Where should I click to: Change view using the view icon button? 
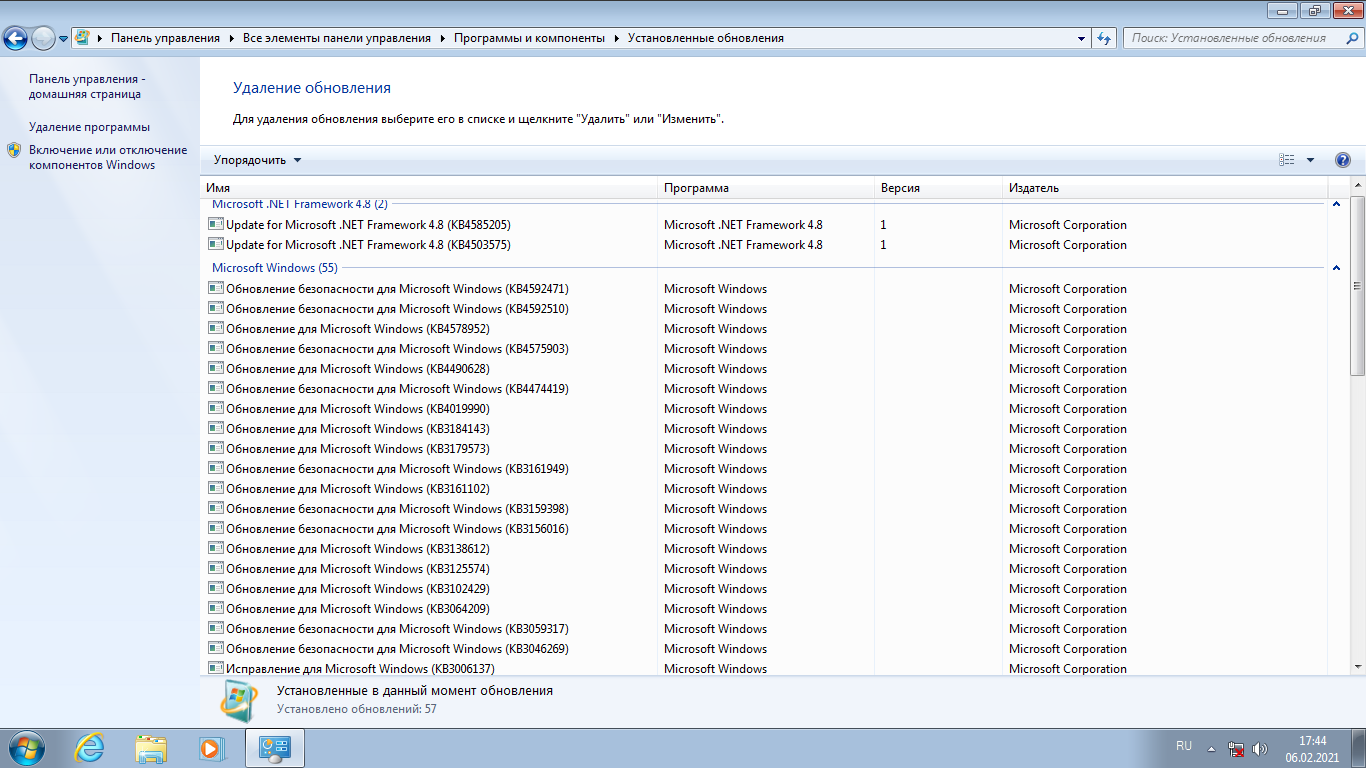tap(1287, 160)
